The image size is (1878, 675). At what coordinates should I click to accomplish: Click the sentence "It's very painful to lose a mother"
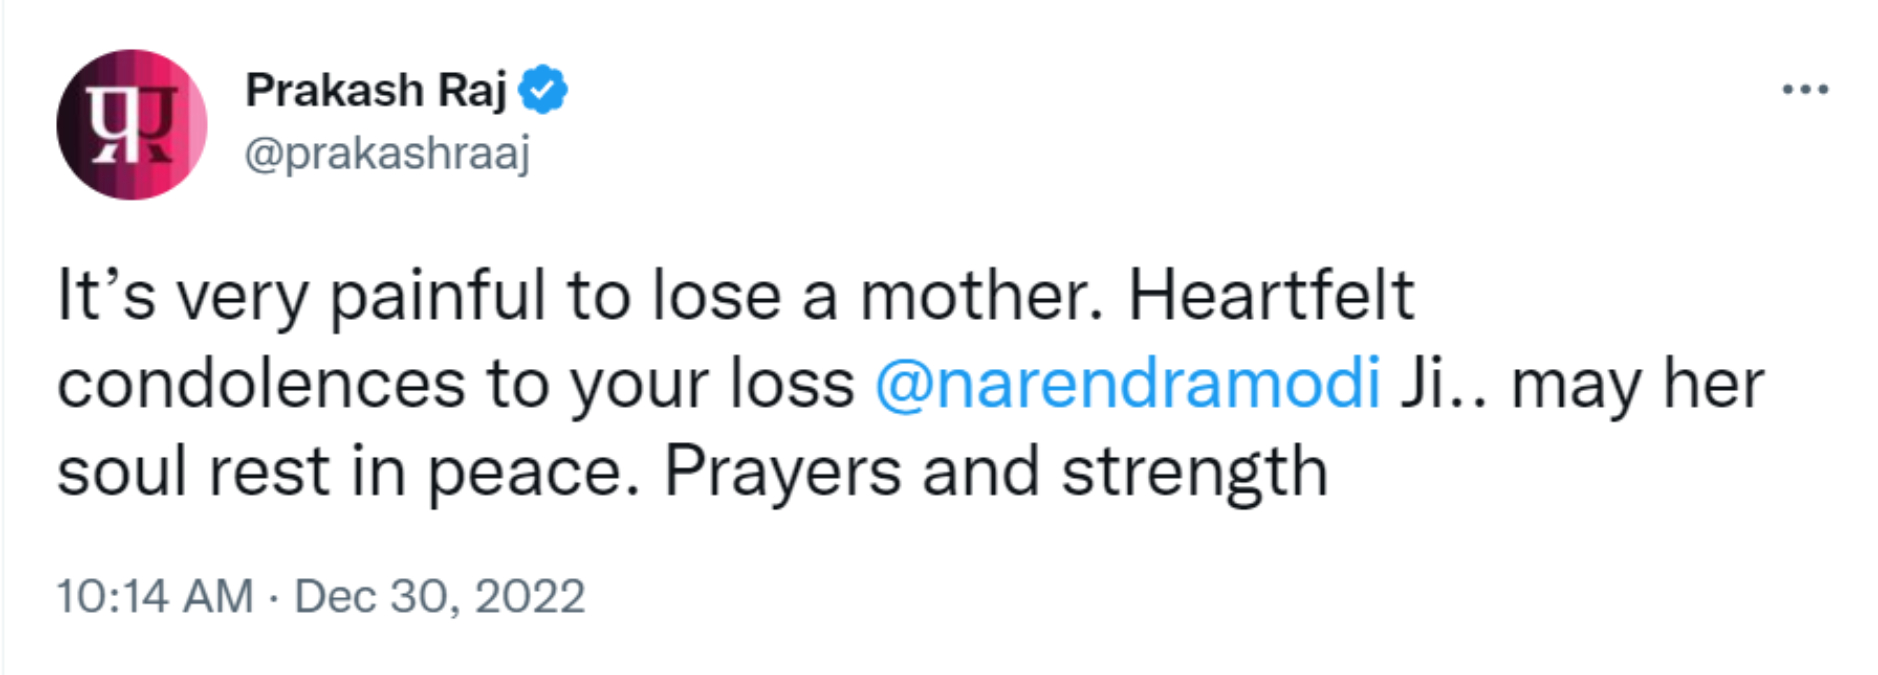coord(580,296)
